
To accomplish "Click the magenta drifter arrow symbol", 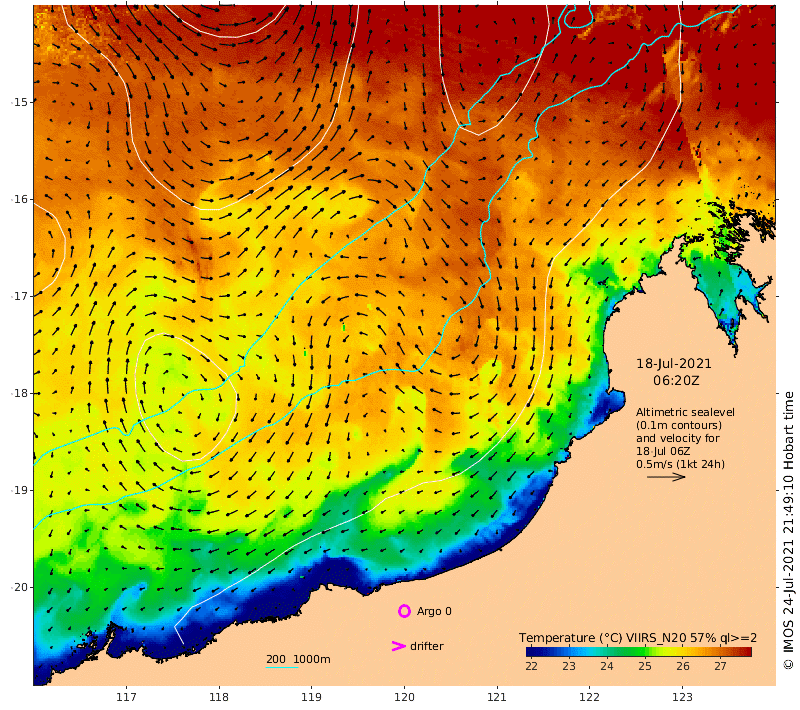I will click(398, 646).
